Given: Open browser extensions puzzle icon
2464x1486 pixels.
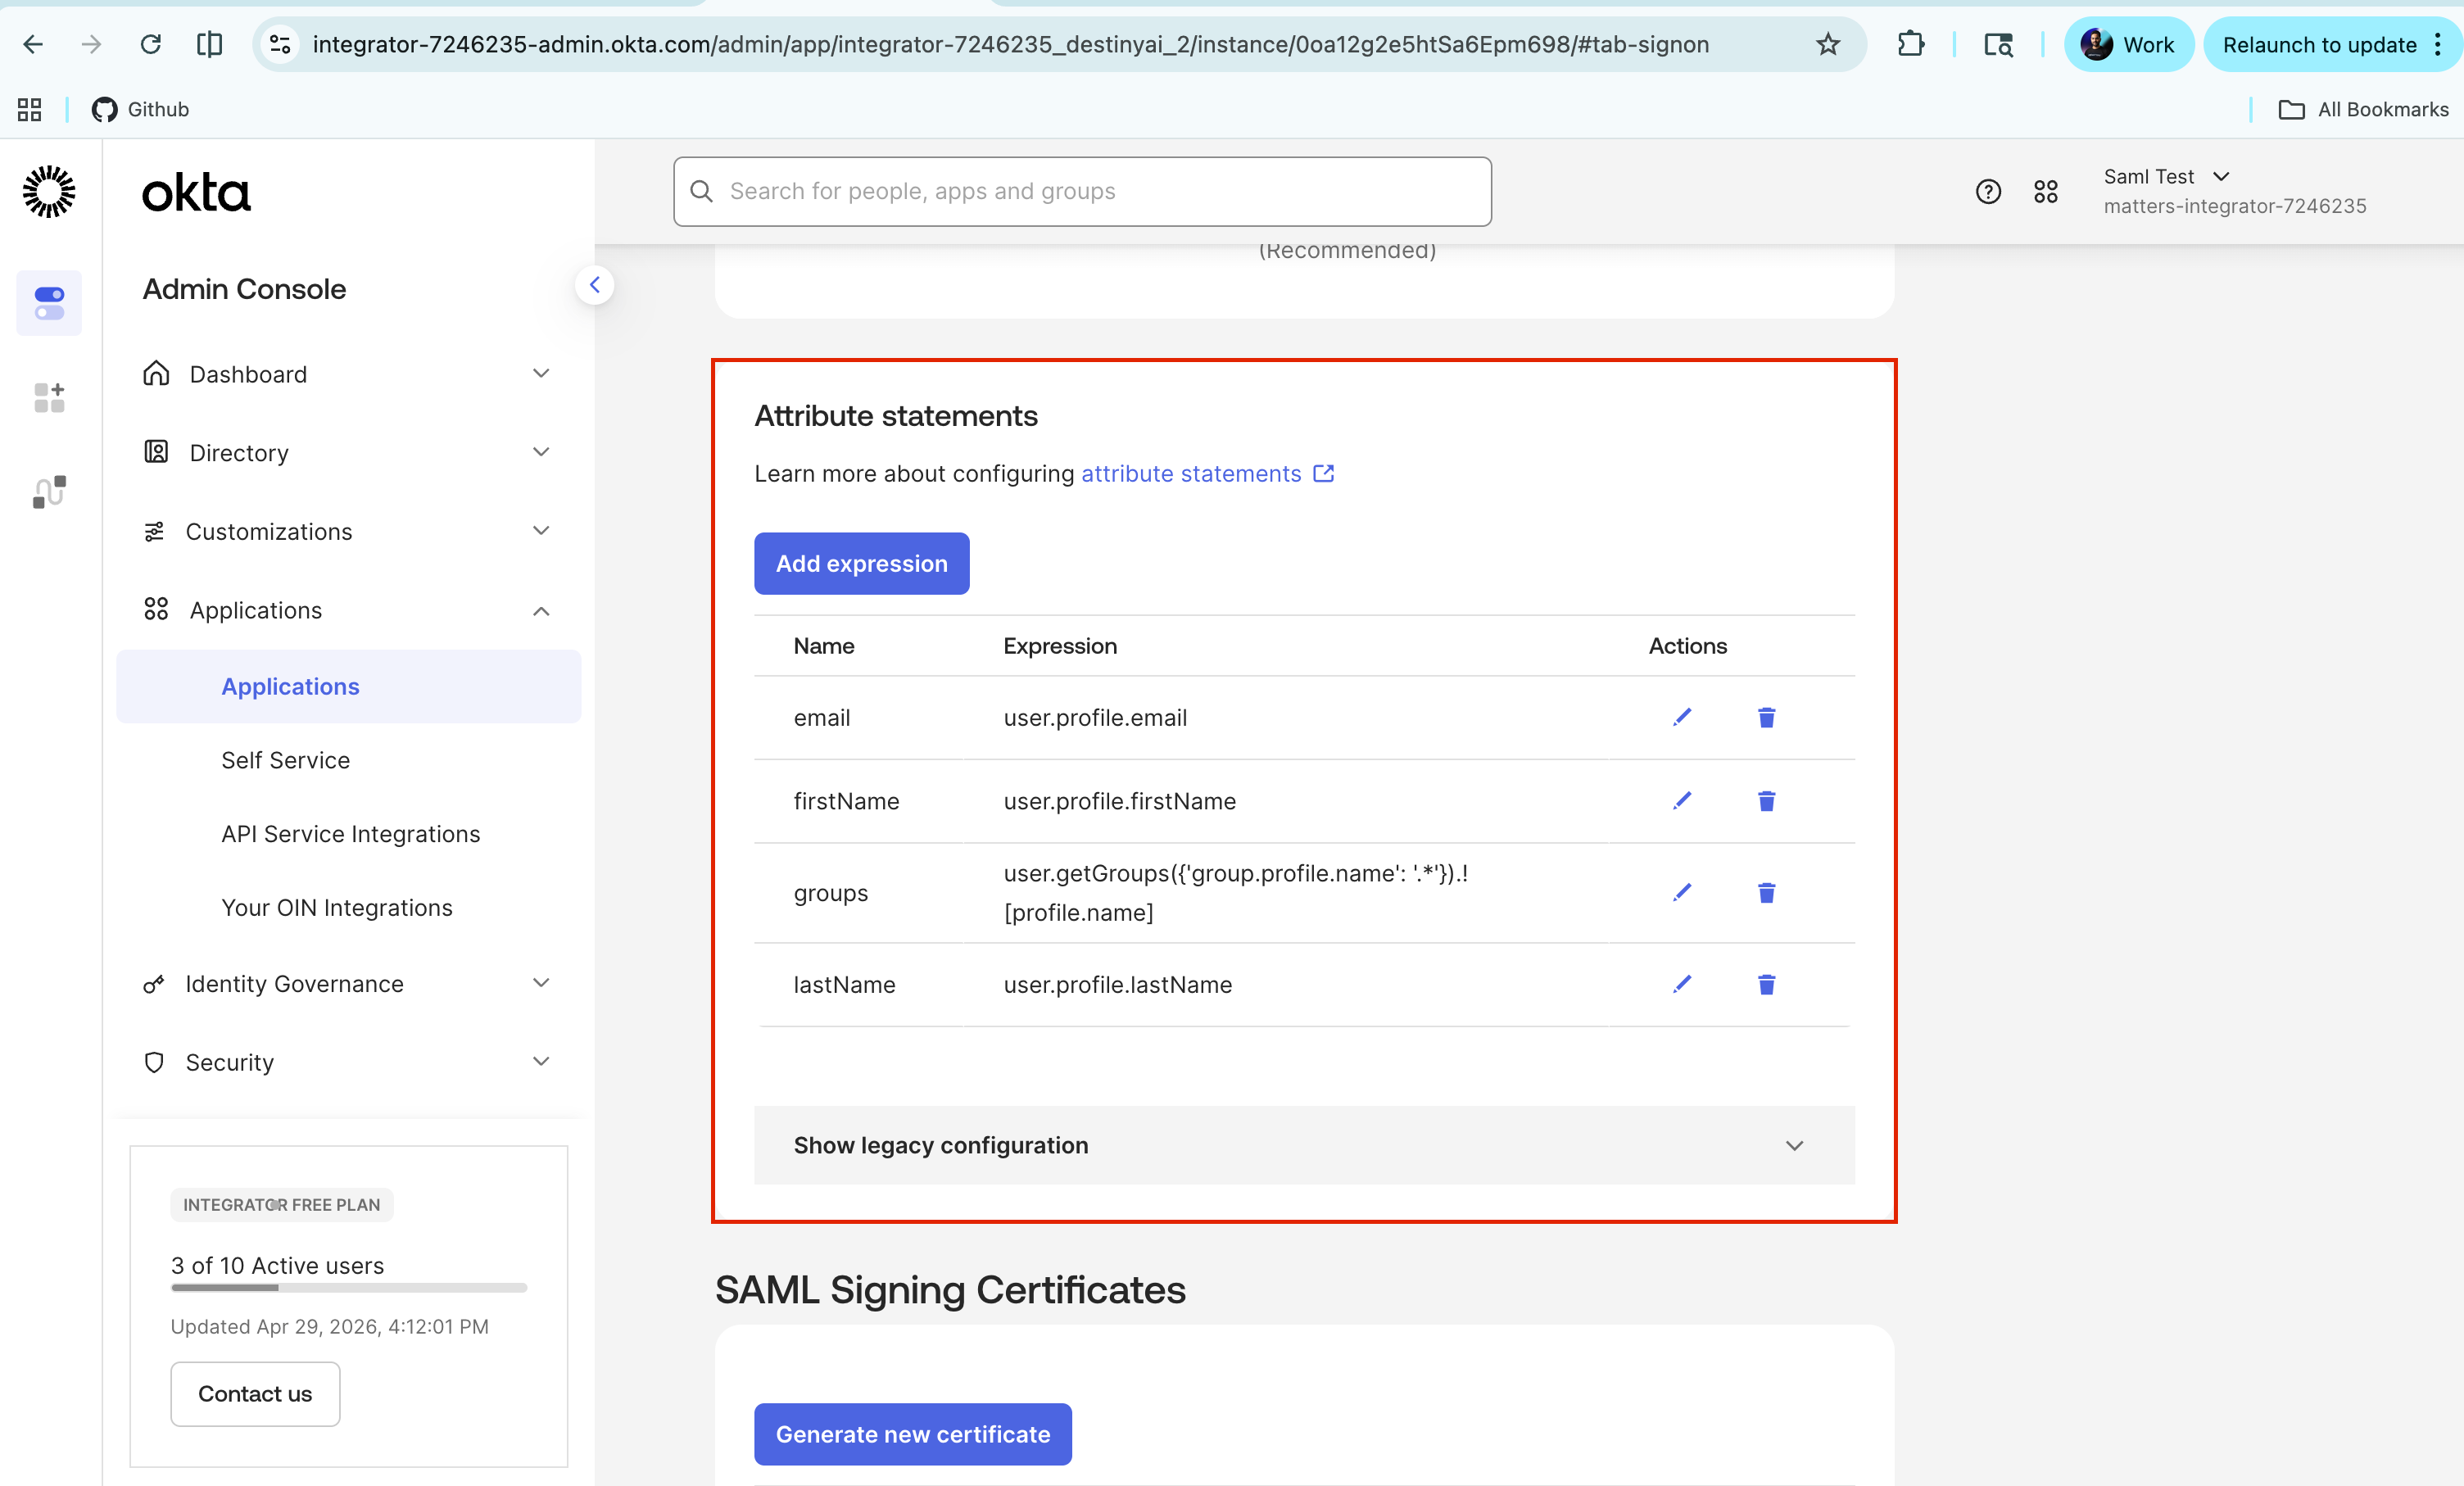Looking at the screenshot, I should tap(1910, 44).
